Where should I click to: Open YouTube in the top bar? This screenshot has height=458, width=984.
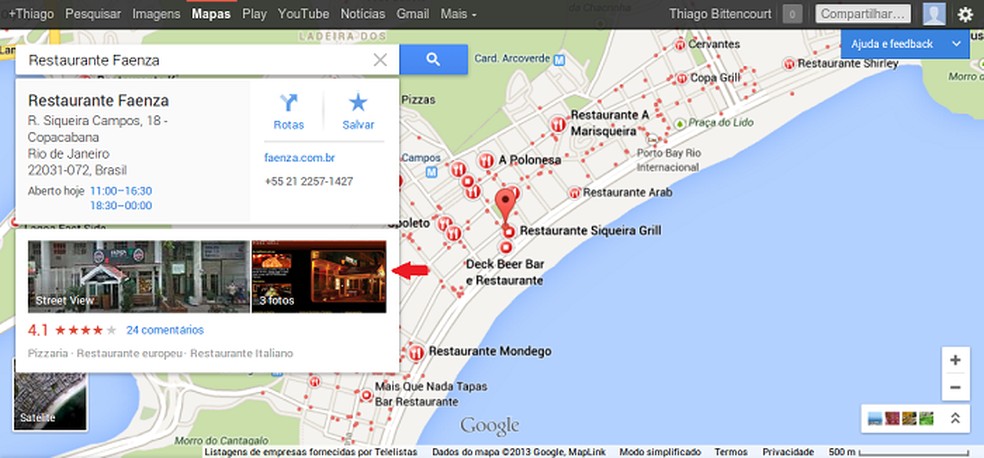[304, 14]
